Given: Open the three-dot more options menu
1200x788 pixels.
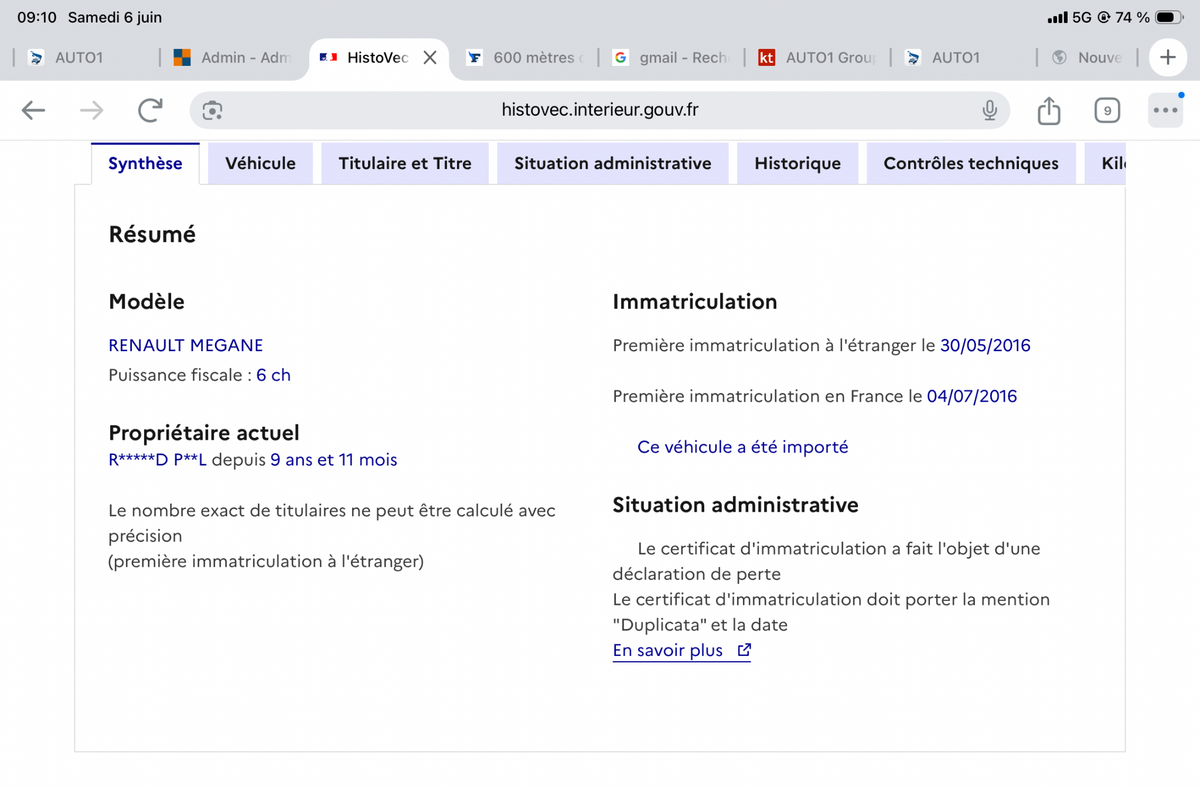Looking at the screenshot, I should [x=1165, y=111].
